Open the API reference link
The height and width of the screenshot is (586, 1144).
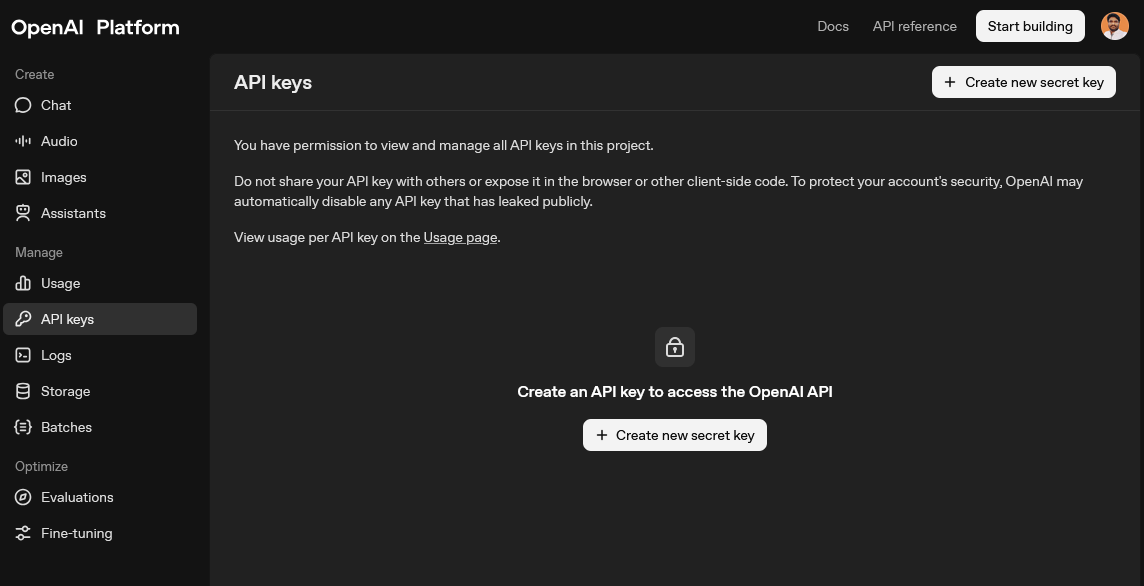[915, 26]
